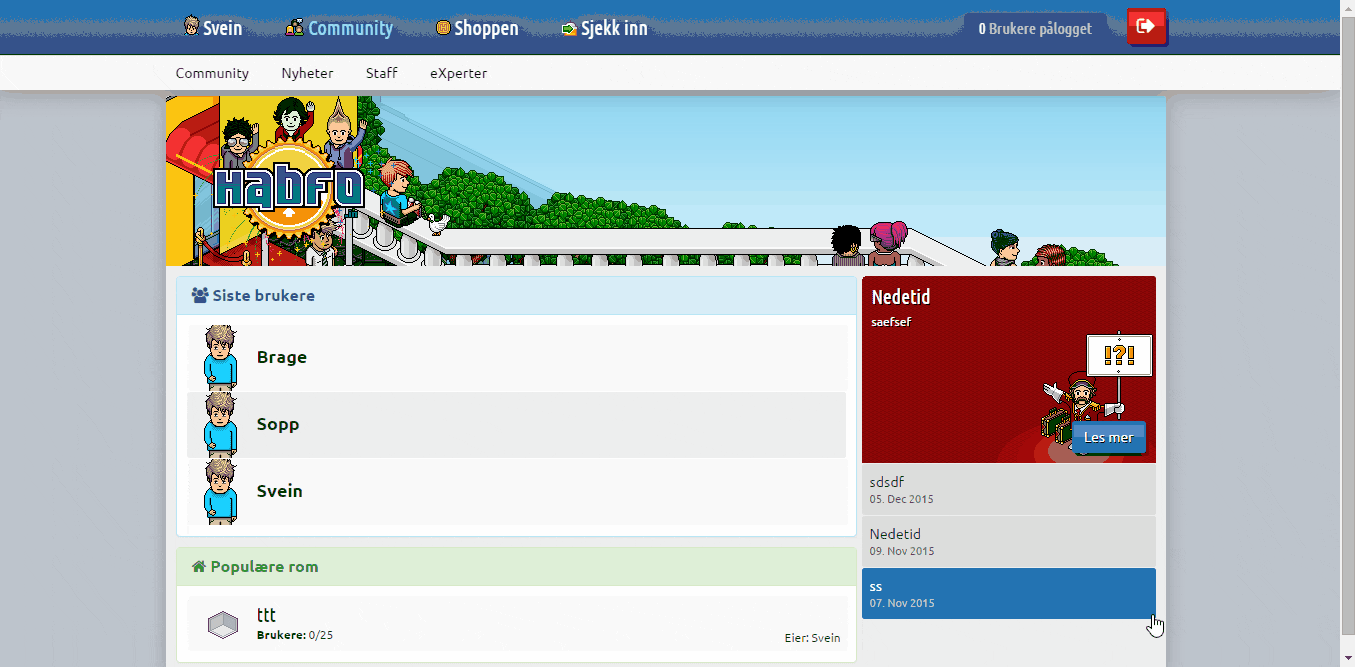
Task: Select the eXperter submenu tab
Action: [x=458, y=73]
